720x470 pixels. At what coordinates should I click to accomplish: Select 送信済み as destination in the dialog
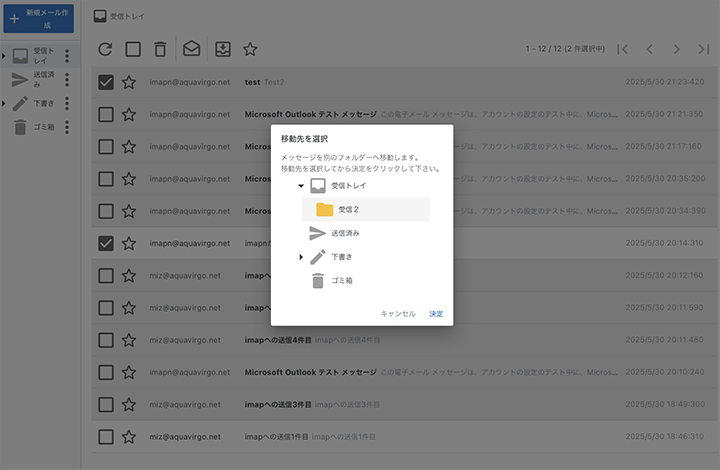click(345, 233)
